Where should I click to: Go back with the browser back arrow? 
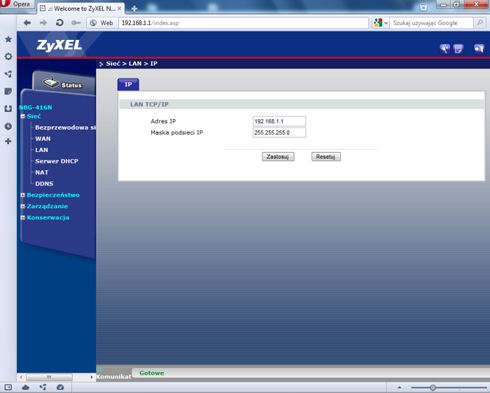pos(27,23)
